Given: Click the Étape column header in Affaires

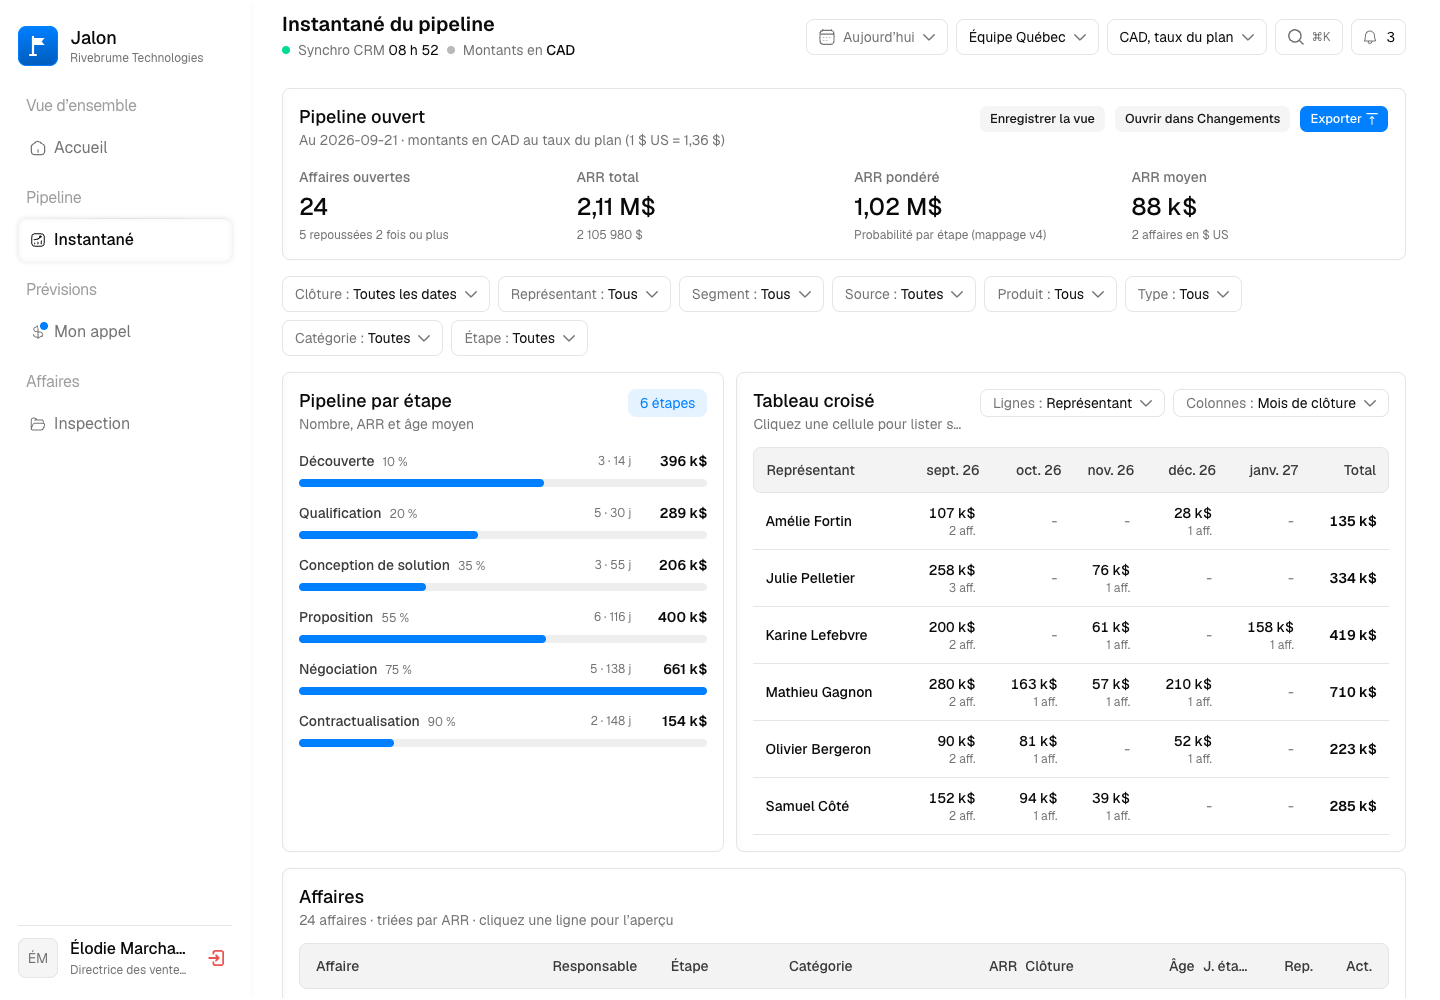Looking at the screenshot, I should 690,966.
